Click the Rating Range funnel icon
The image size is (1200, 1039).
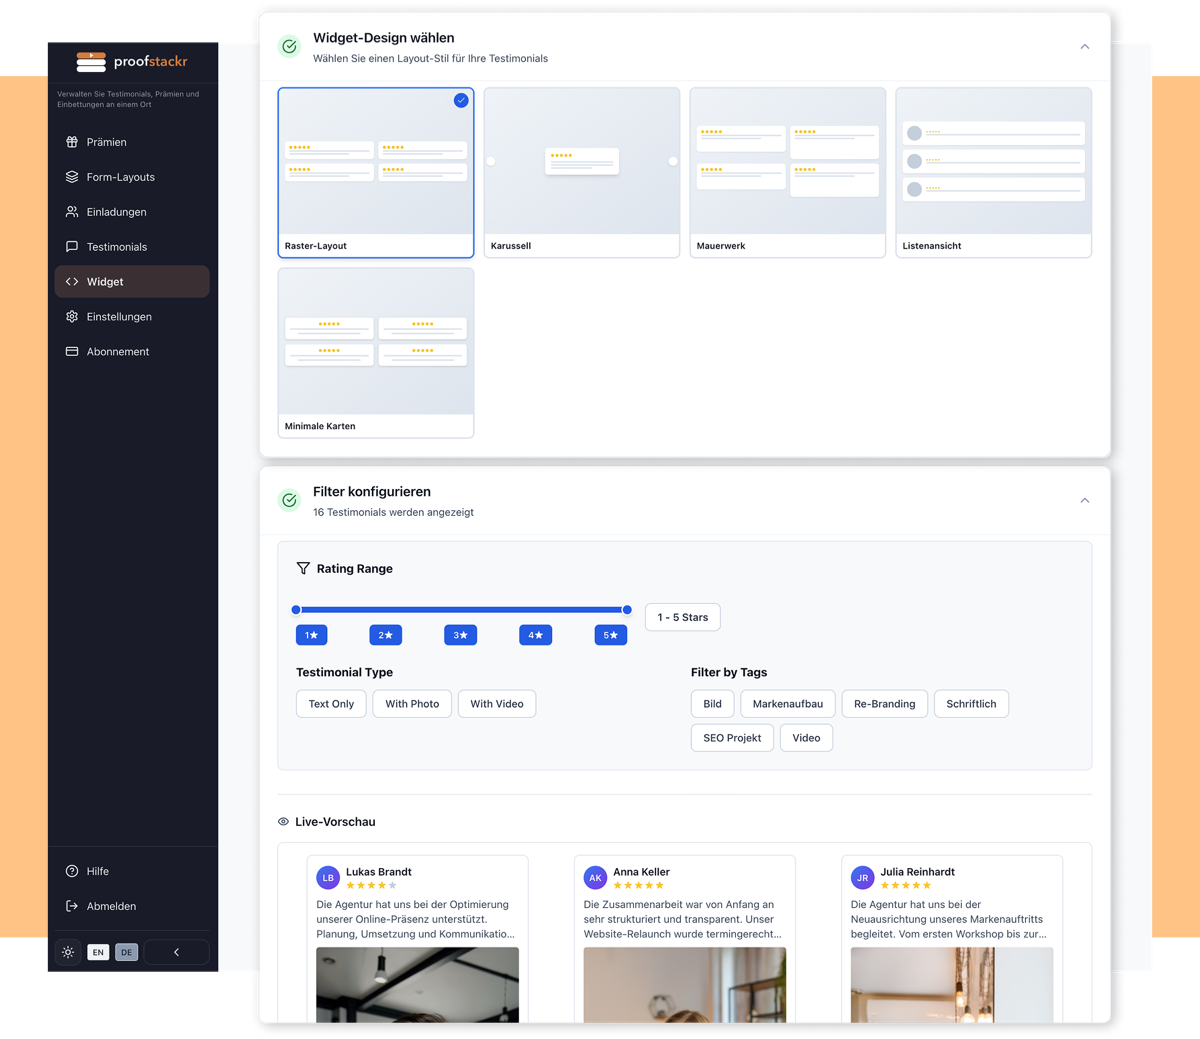click(x=303, y=568)
